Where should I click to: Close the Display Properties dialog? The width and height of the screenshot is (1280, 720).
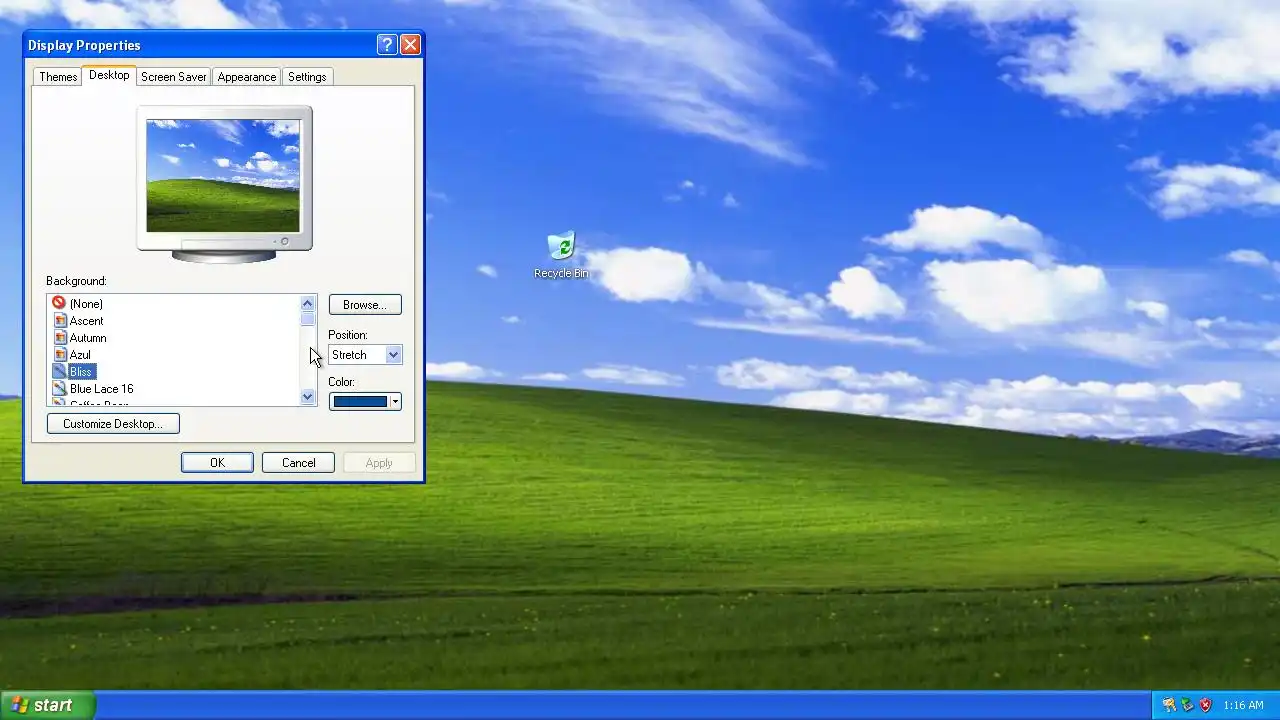pos(410,45)
